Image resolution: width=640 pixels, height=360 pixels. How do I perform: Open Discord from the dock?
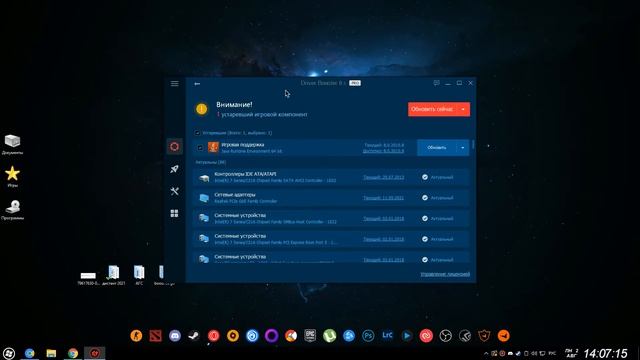(175, 336)
